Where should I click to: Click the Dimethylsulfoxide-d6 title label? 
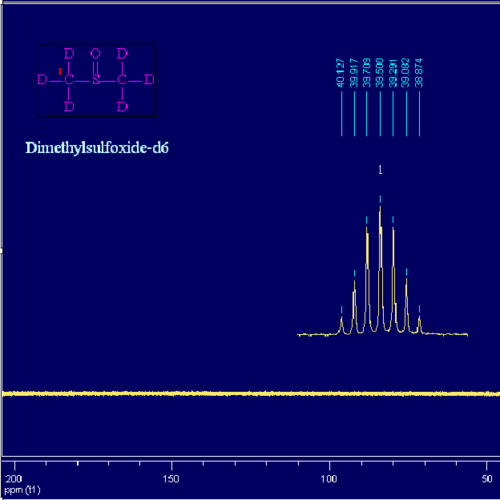coord(97,148)
